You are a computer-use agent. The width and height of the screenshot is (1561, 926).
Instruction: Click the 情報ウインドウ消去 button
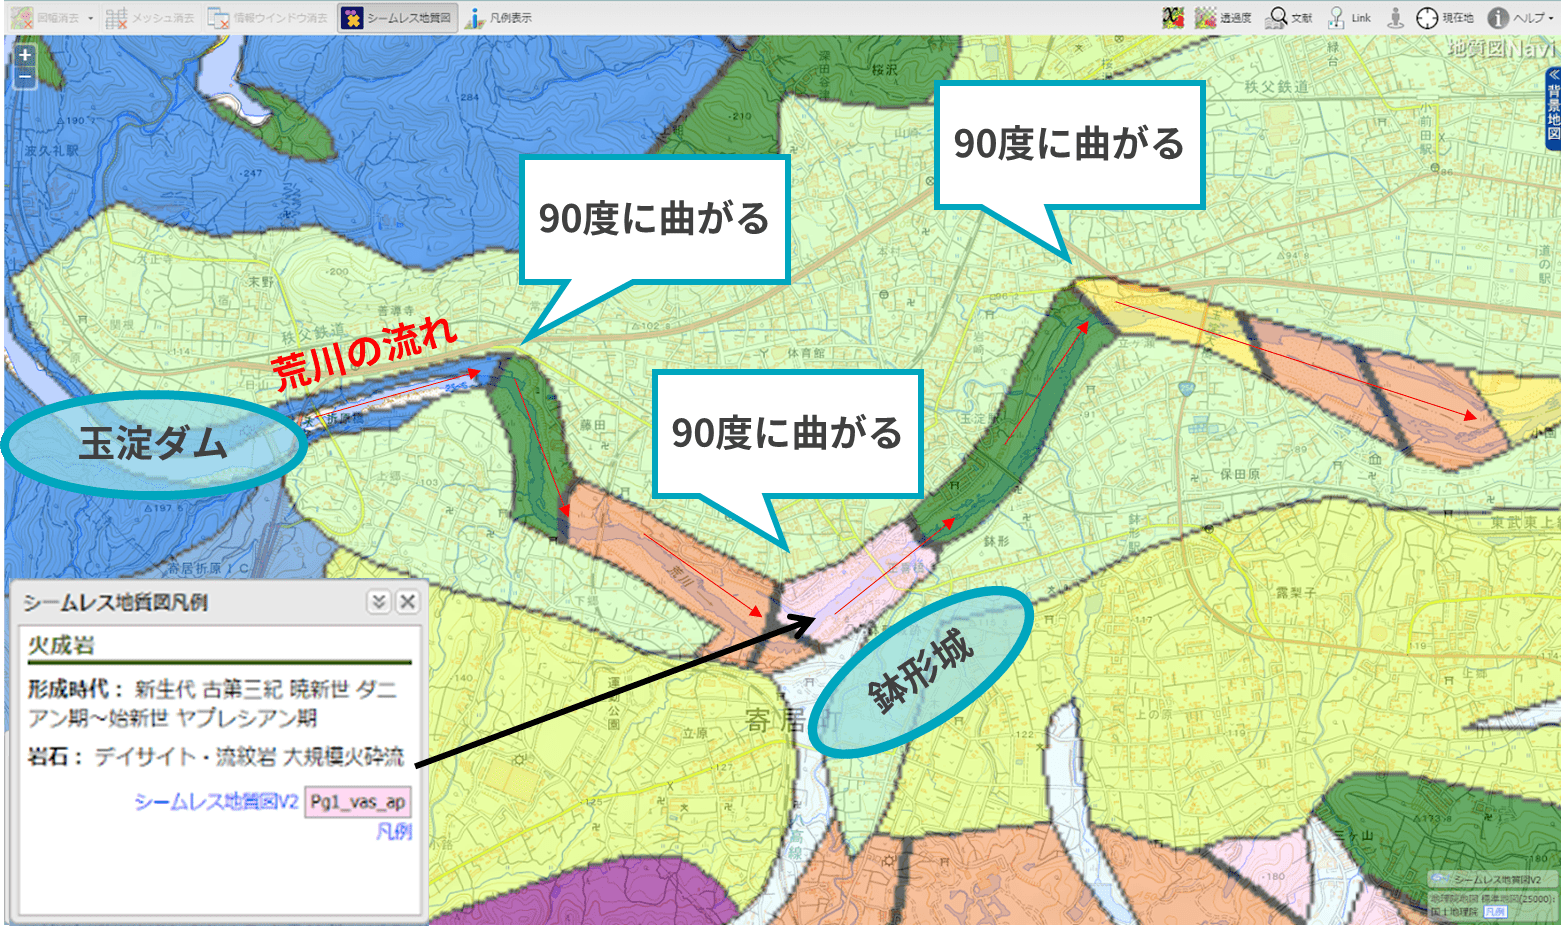pos(267,18)
